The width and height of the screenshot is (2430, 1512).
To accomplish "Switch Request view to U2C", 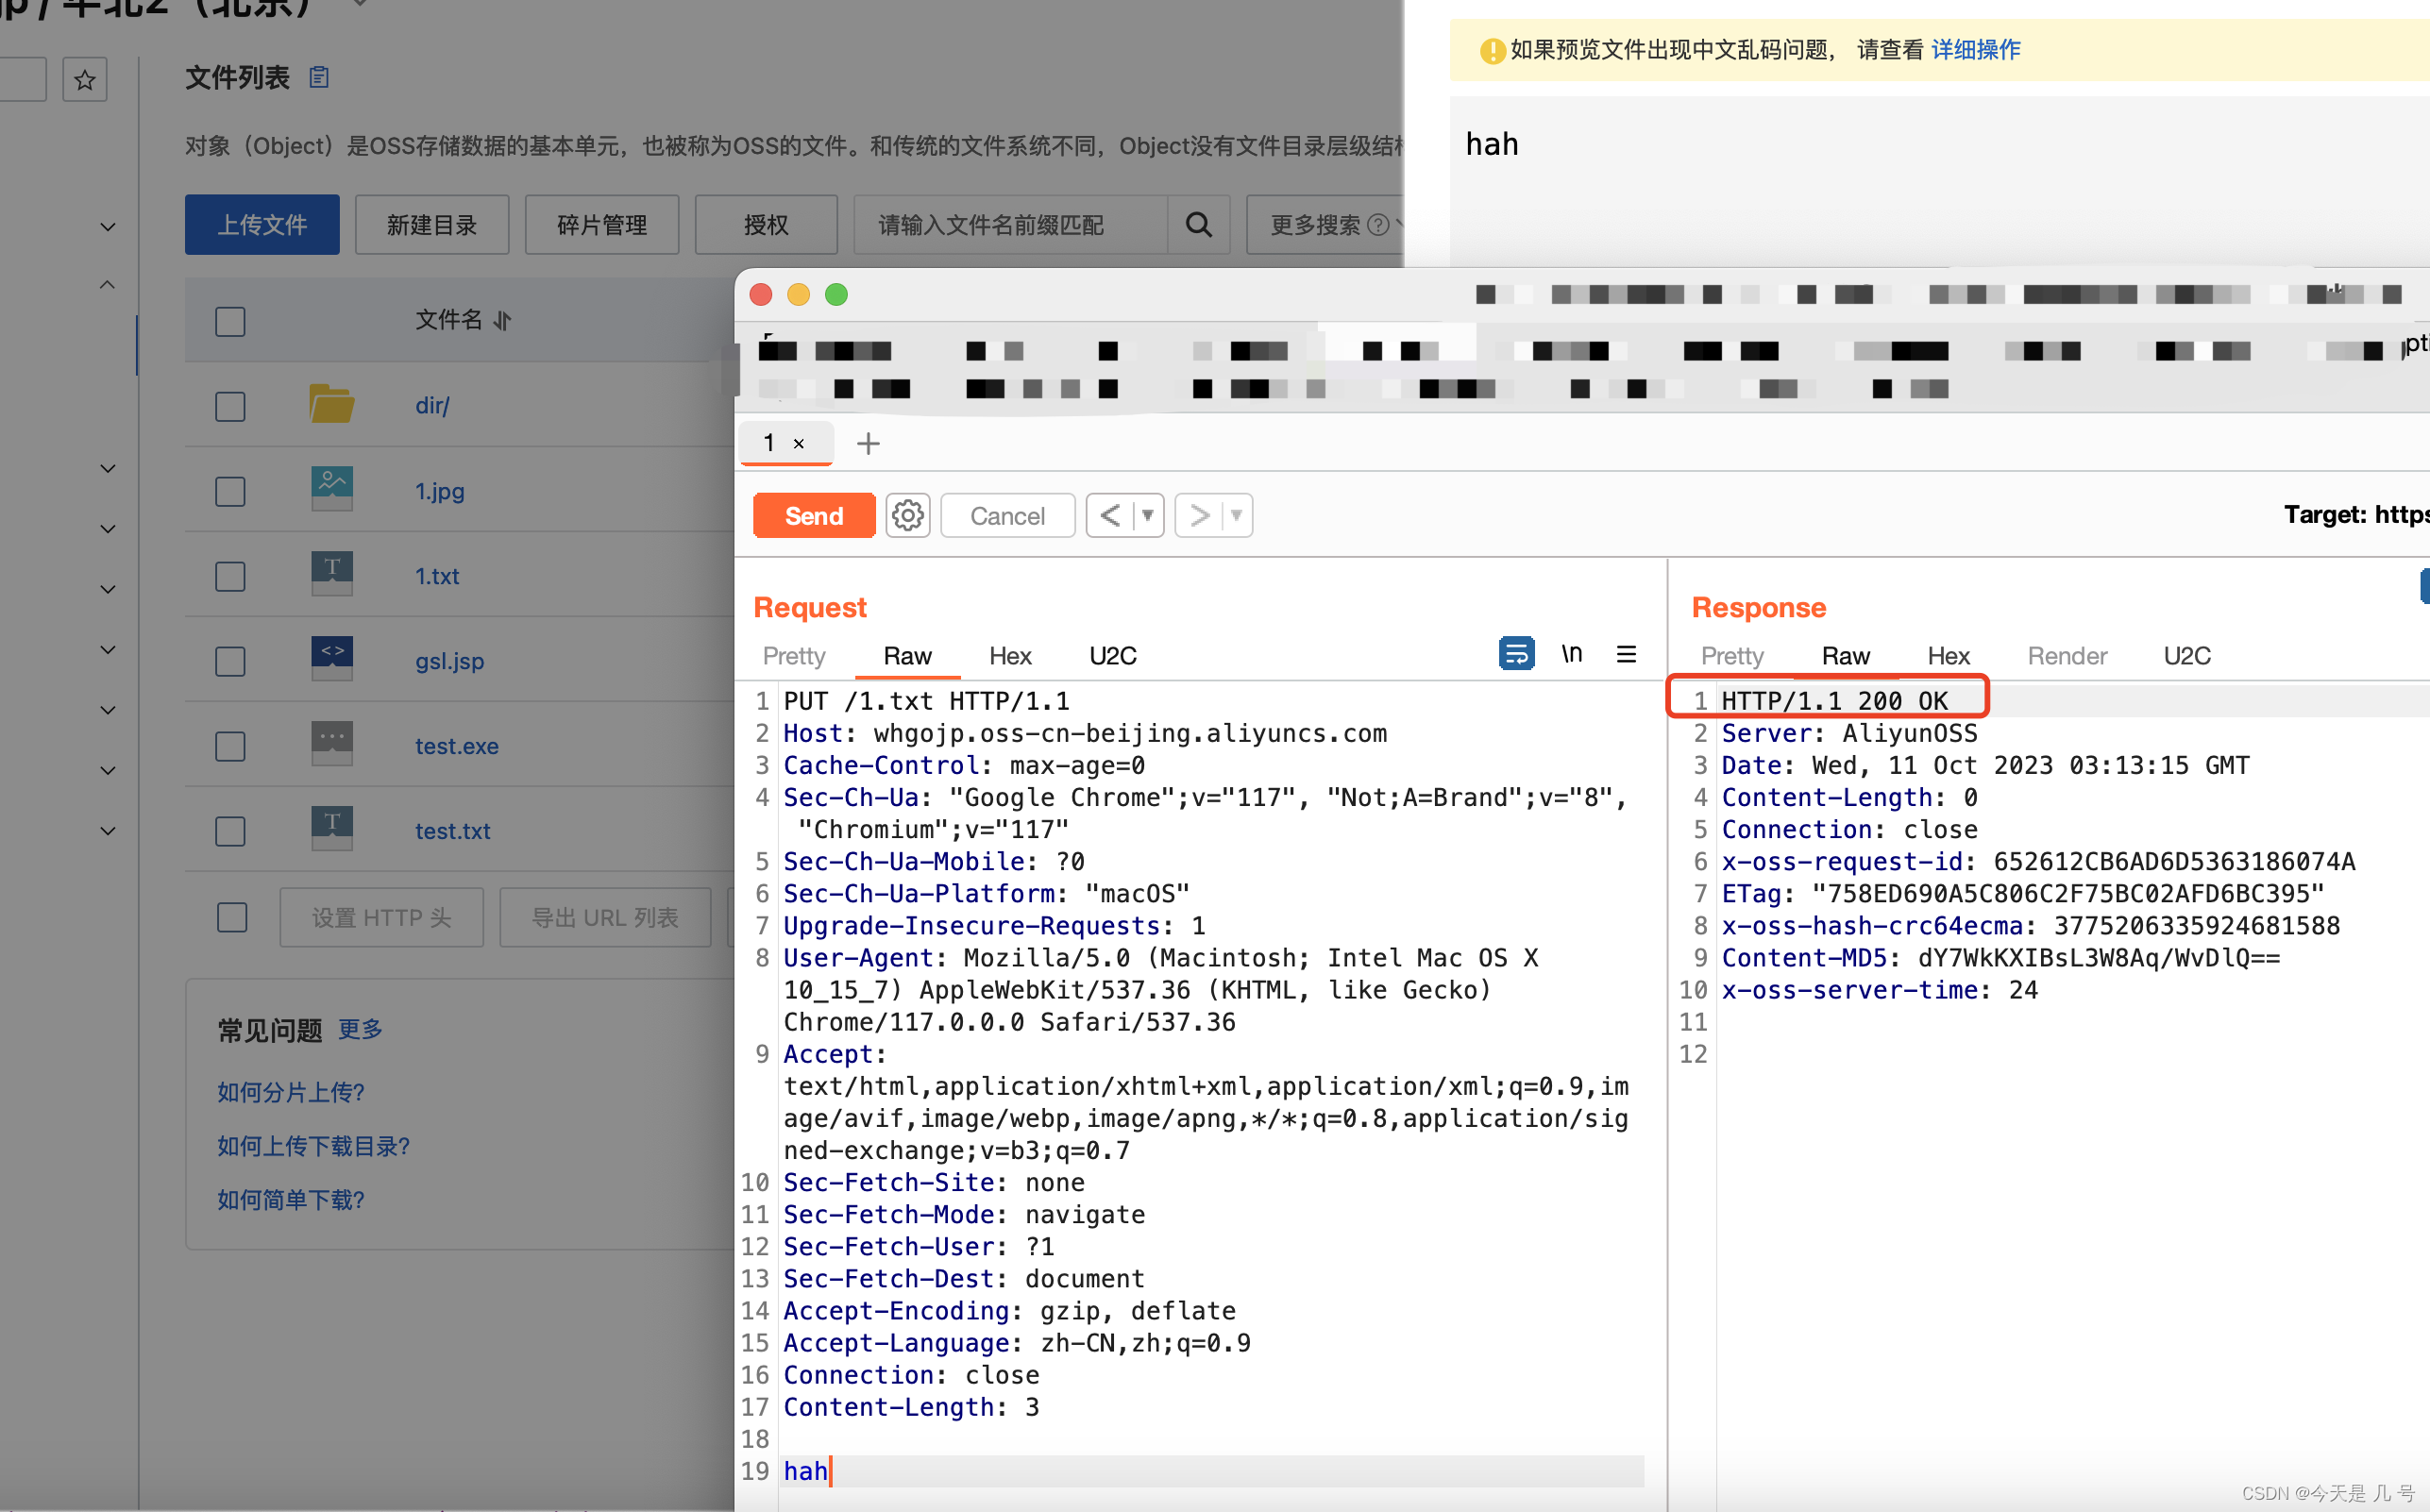I will pyautogui.click(x=1113, y=656).
